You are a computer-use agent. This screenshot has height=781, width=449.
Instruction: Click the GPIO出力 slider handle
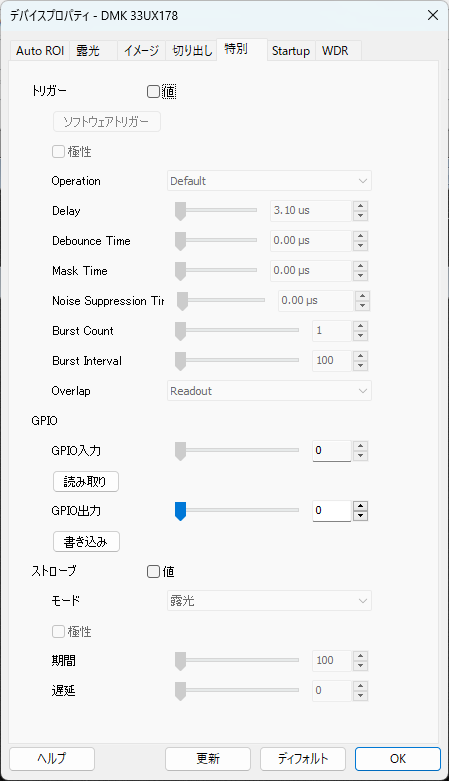180,511
